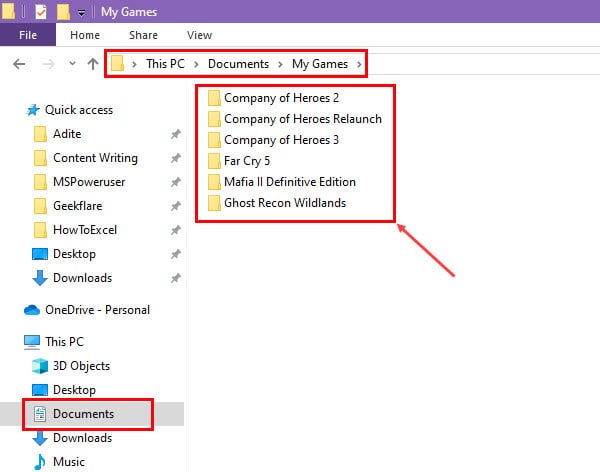This screenshot has height=472, width=600.
Task: Open the Geekflare pinned folder
Action: [78, 206]
